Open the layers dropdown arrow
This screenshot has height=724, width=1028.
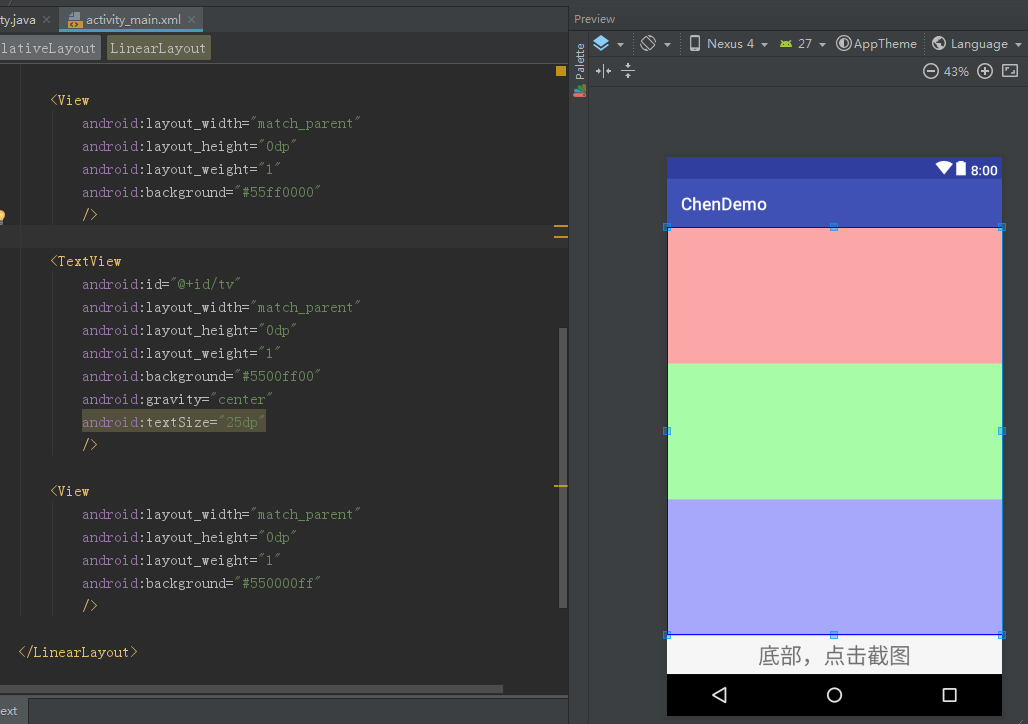pos(620,45)
